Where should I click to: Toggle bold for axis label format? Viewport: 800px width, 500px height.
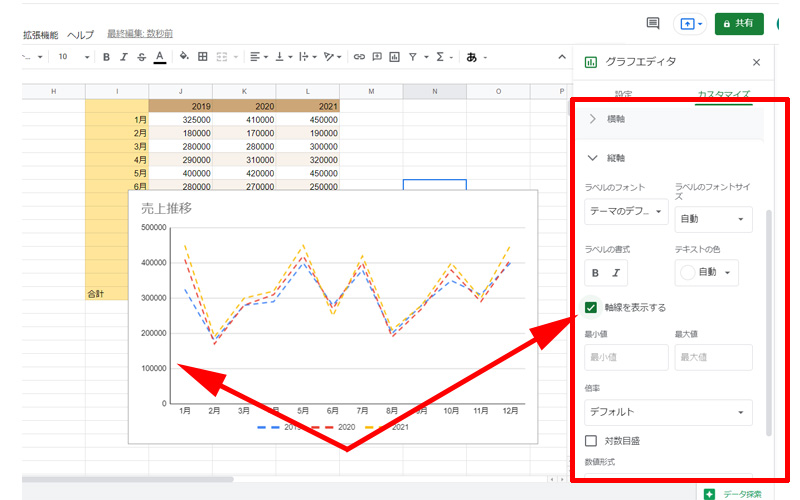click(597, 272)
